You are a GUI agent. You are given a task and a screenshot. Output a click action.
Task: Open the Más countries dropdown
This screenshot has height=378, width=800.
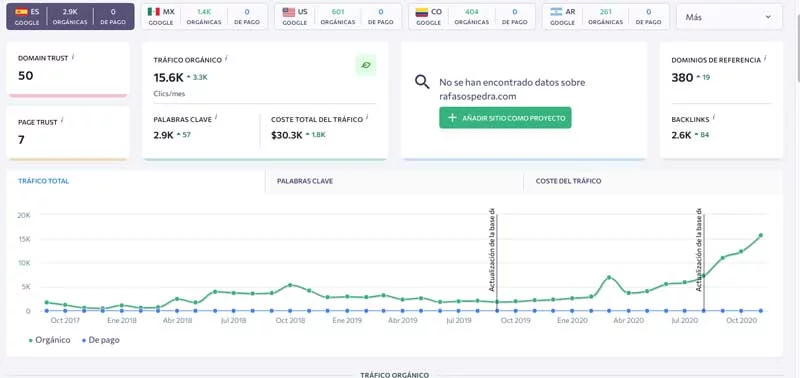[x=729, y=17]
